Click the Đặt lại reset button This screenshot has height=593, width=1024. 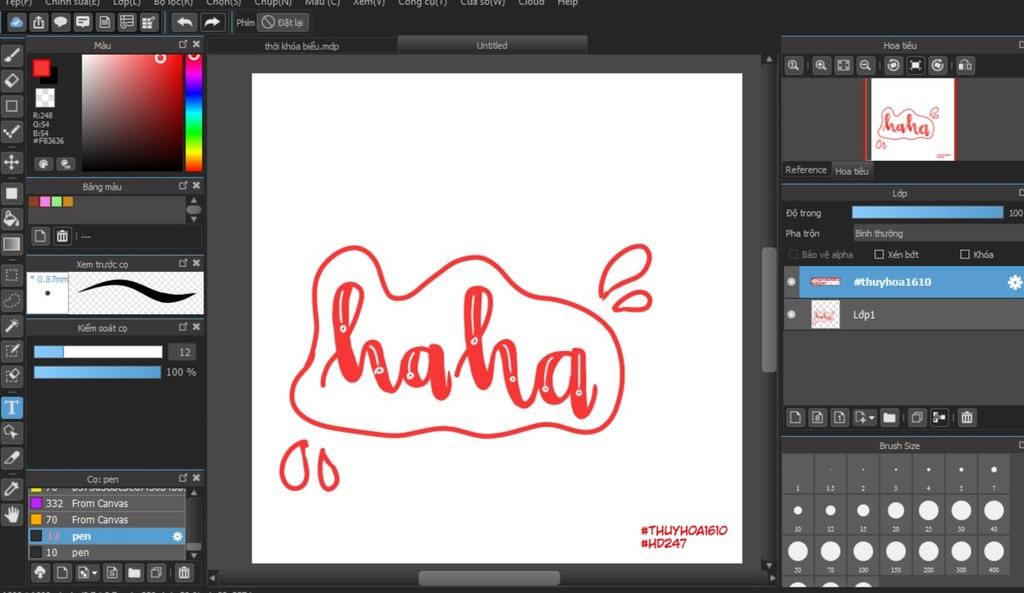[x=283, y=22]
